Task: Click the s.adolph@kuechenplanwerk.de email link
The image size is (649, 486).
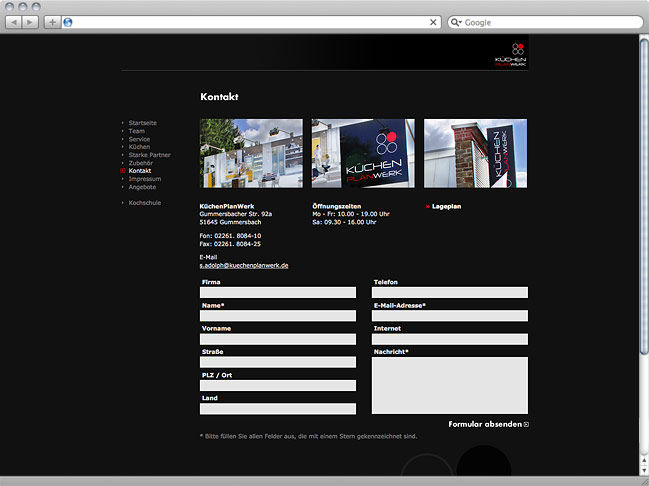Action: coord(244,266)
